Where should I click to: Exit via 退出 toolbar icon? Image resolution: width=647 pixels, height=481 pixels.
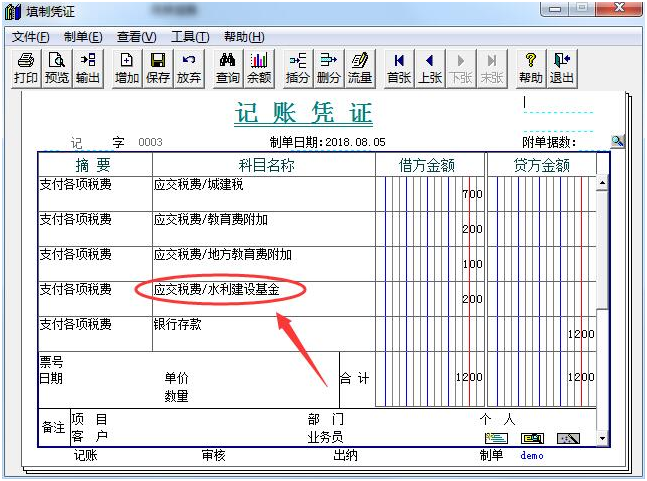coord(562,68)
